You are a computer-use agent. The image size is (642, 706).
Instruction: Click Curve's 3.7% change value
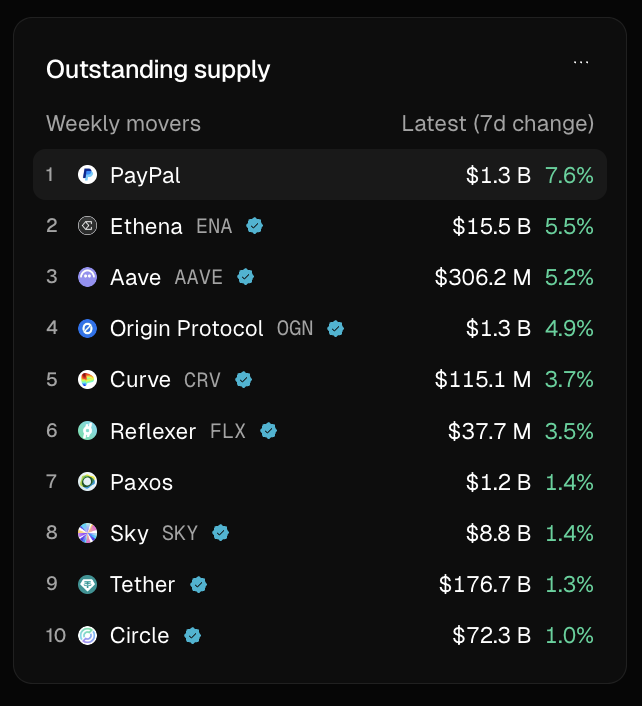569,380
